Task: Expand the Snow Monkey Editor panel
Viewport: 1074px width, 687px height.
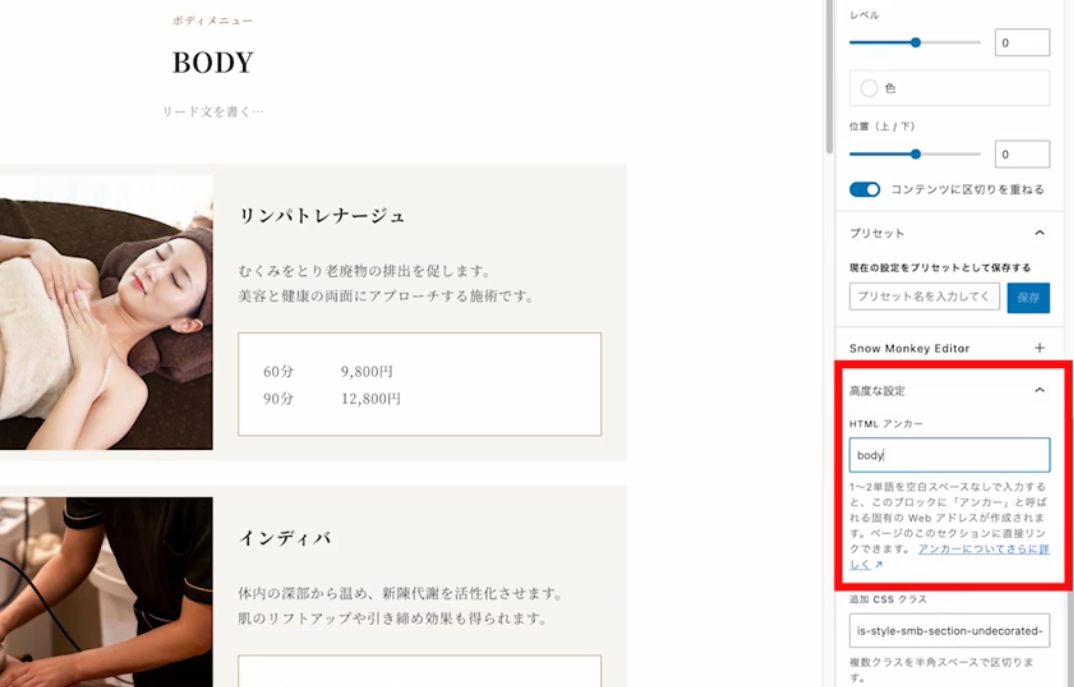Action: [1039, 348]
